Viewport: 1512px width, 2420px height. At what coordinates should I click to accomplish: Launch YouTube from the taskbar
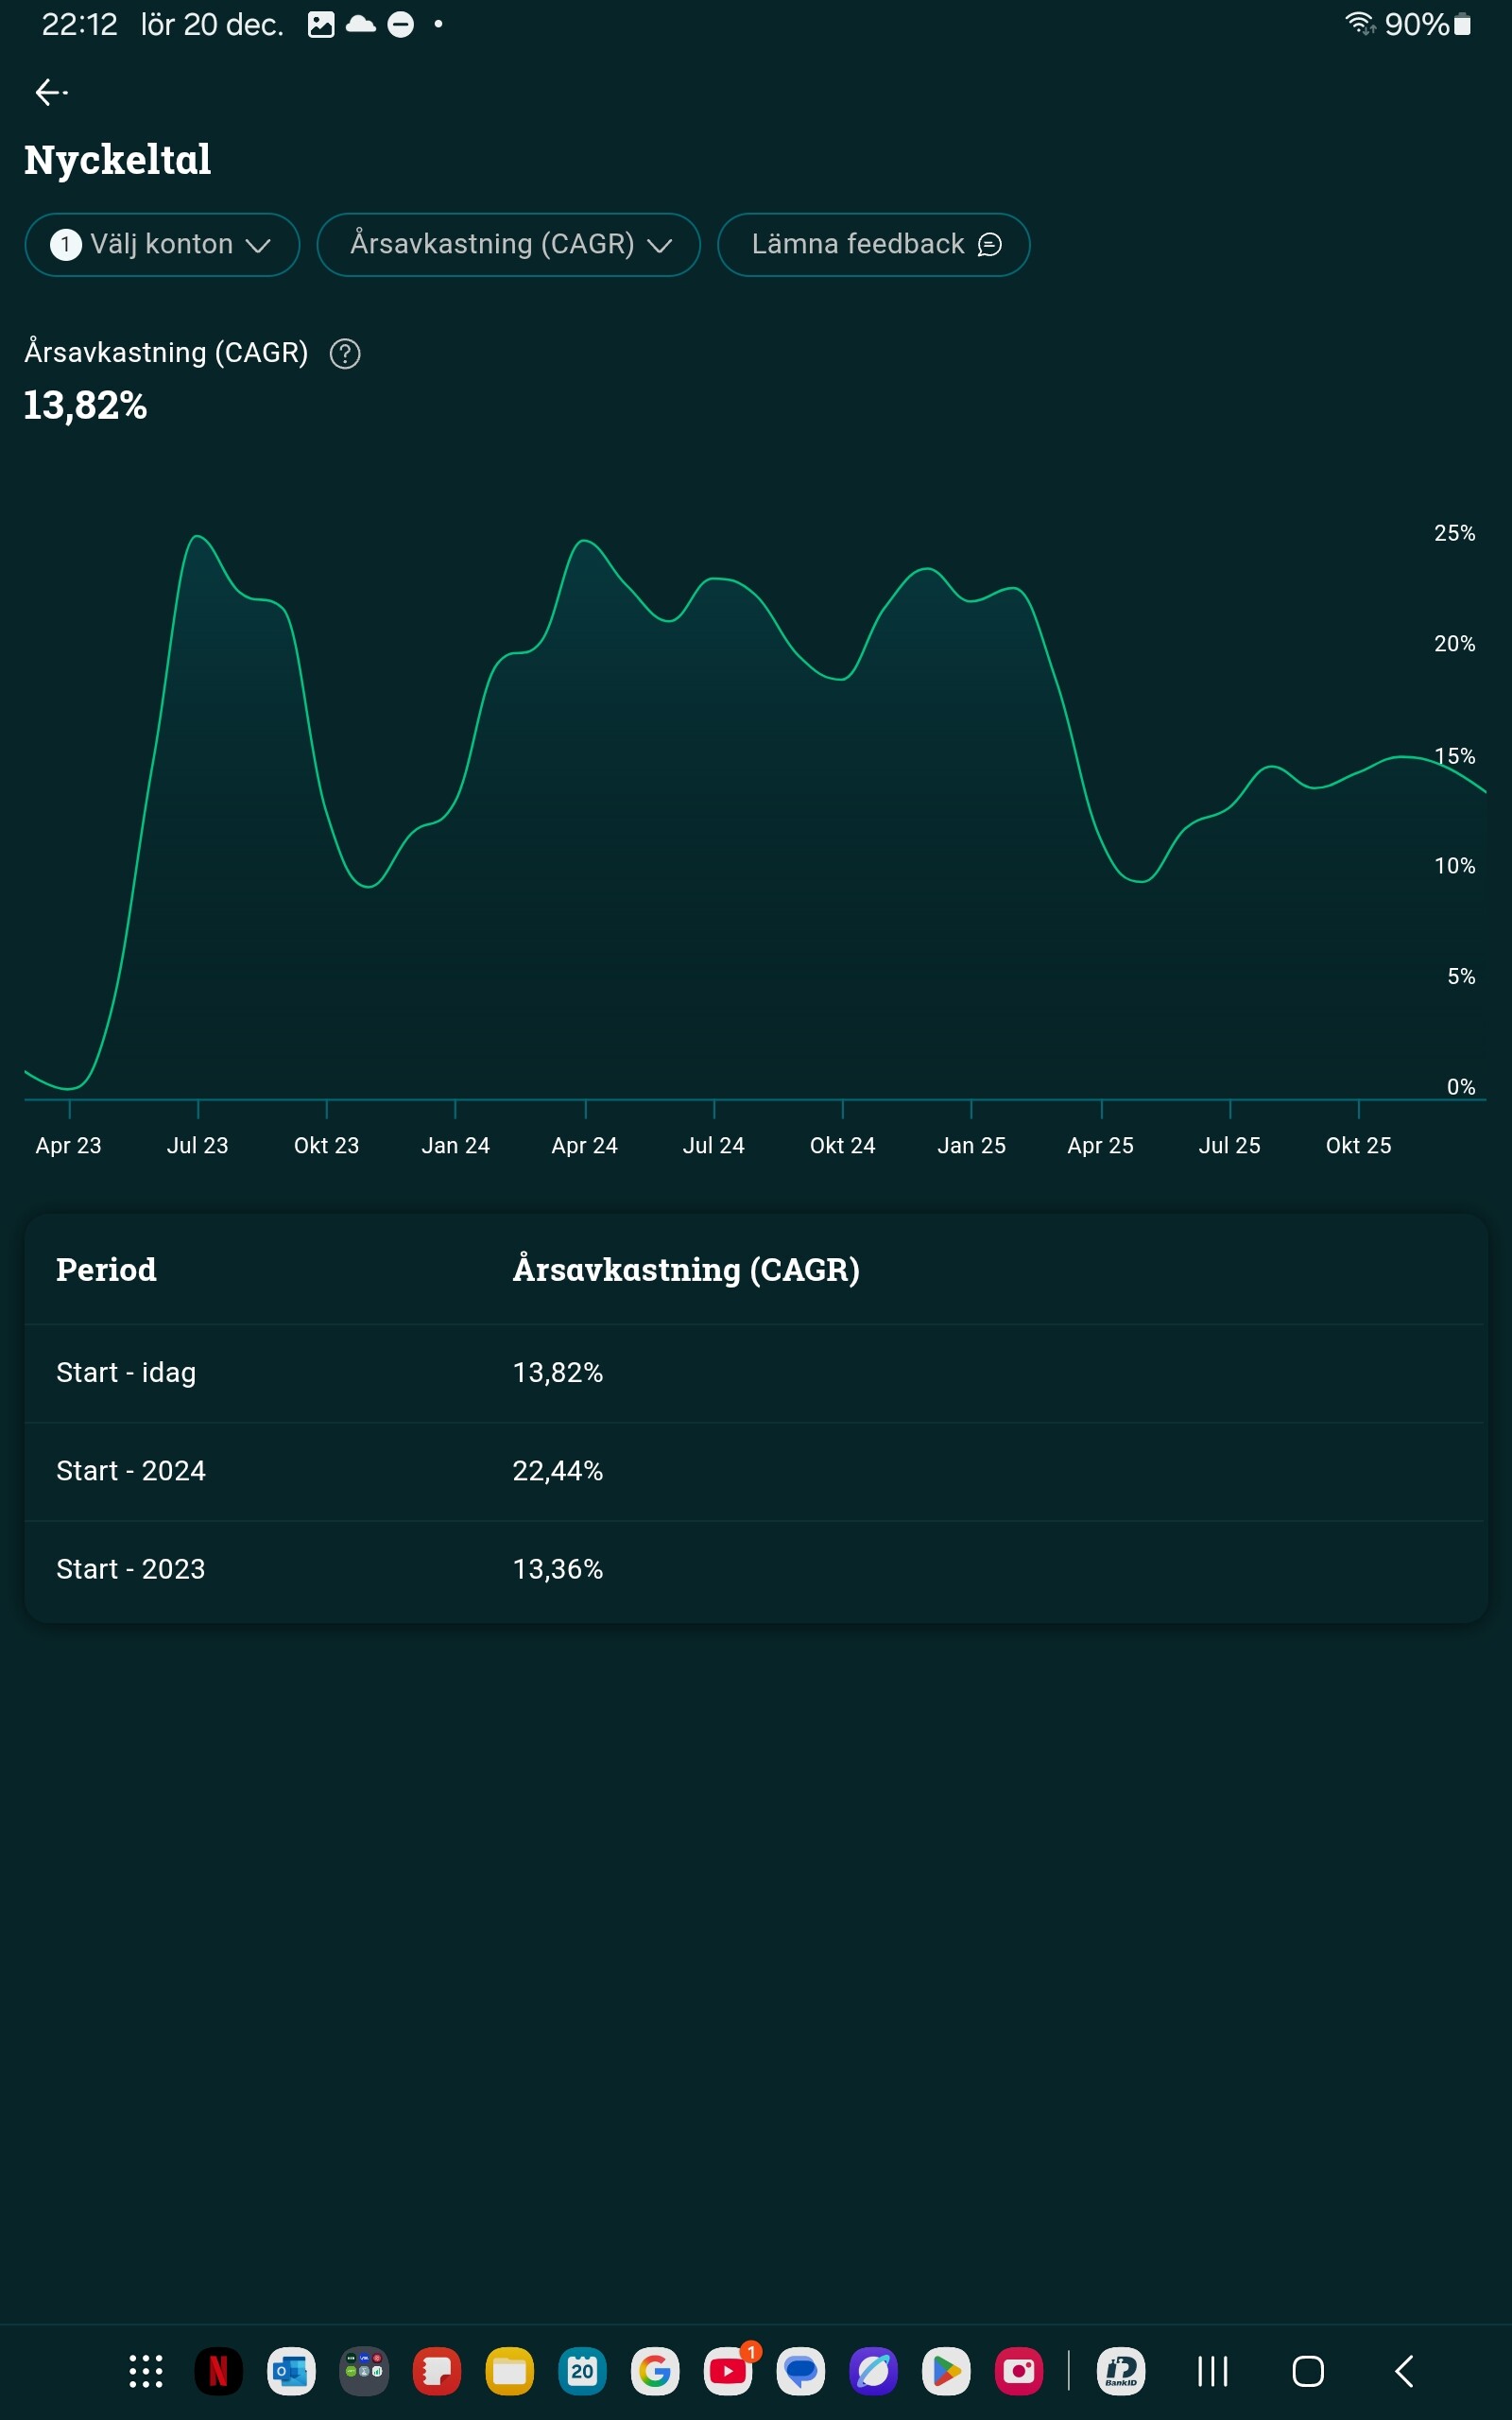click(728, 2371)
